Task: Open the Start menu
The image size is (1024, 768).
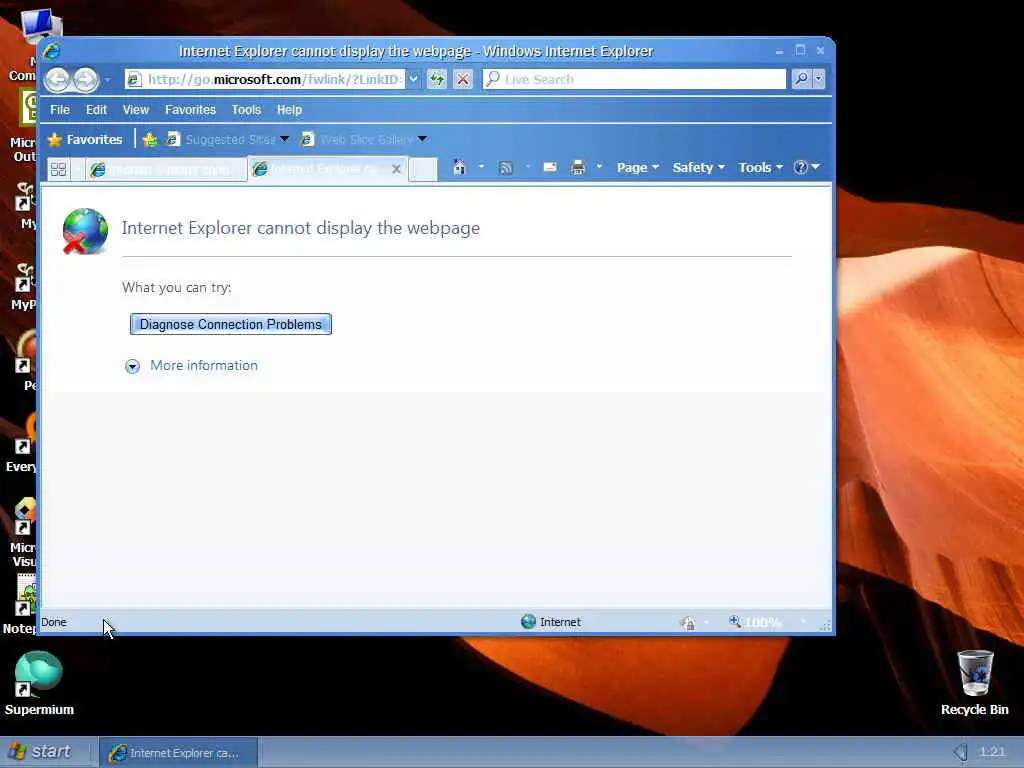Action: point(41,752)
